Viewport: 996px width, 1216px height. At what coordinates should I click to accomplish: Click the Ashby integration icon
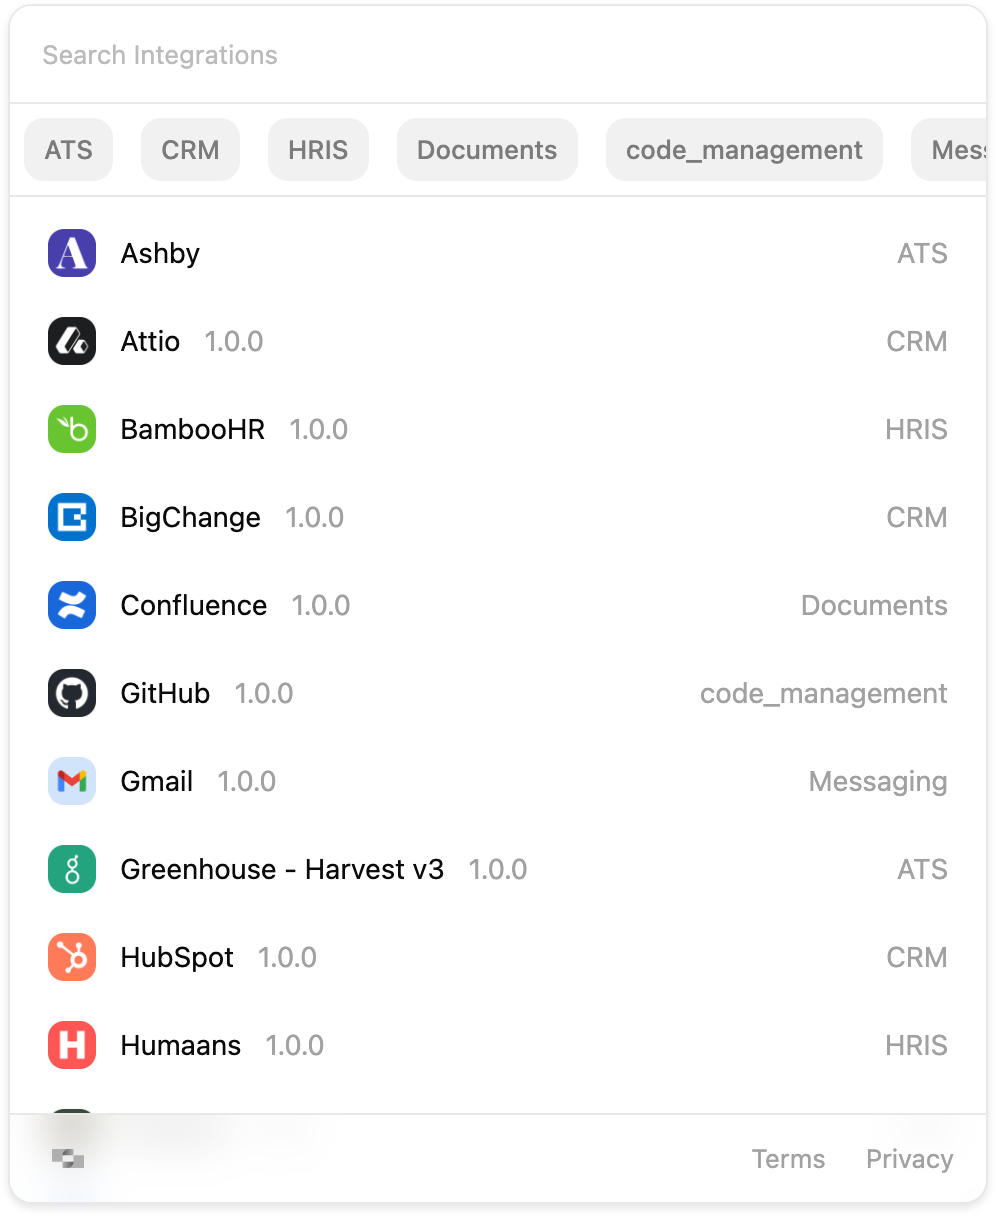(x=71, y=253)
